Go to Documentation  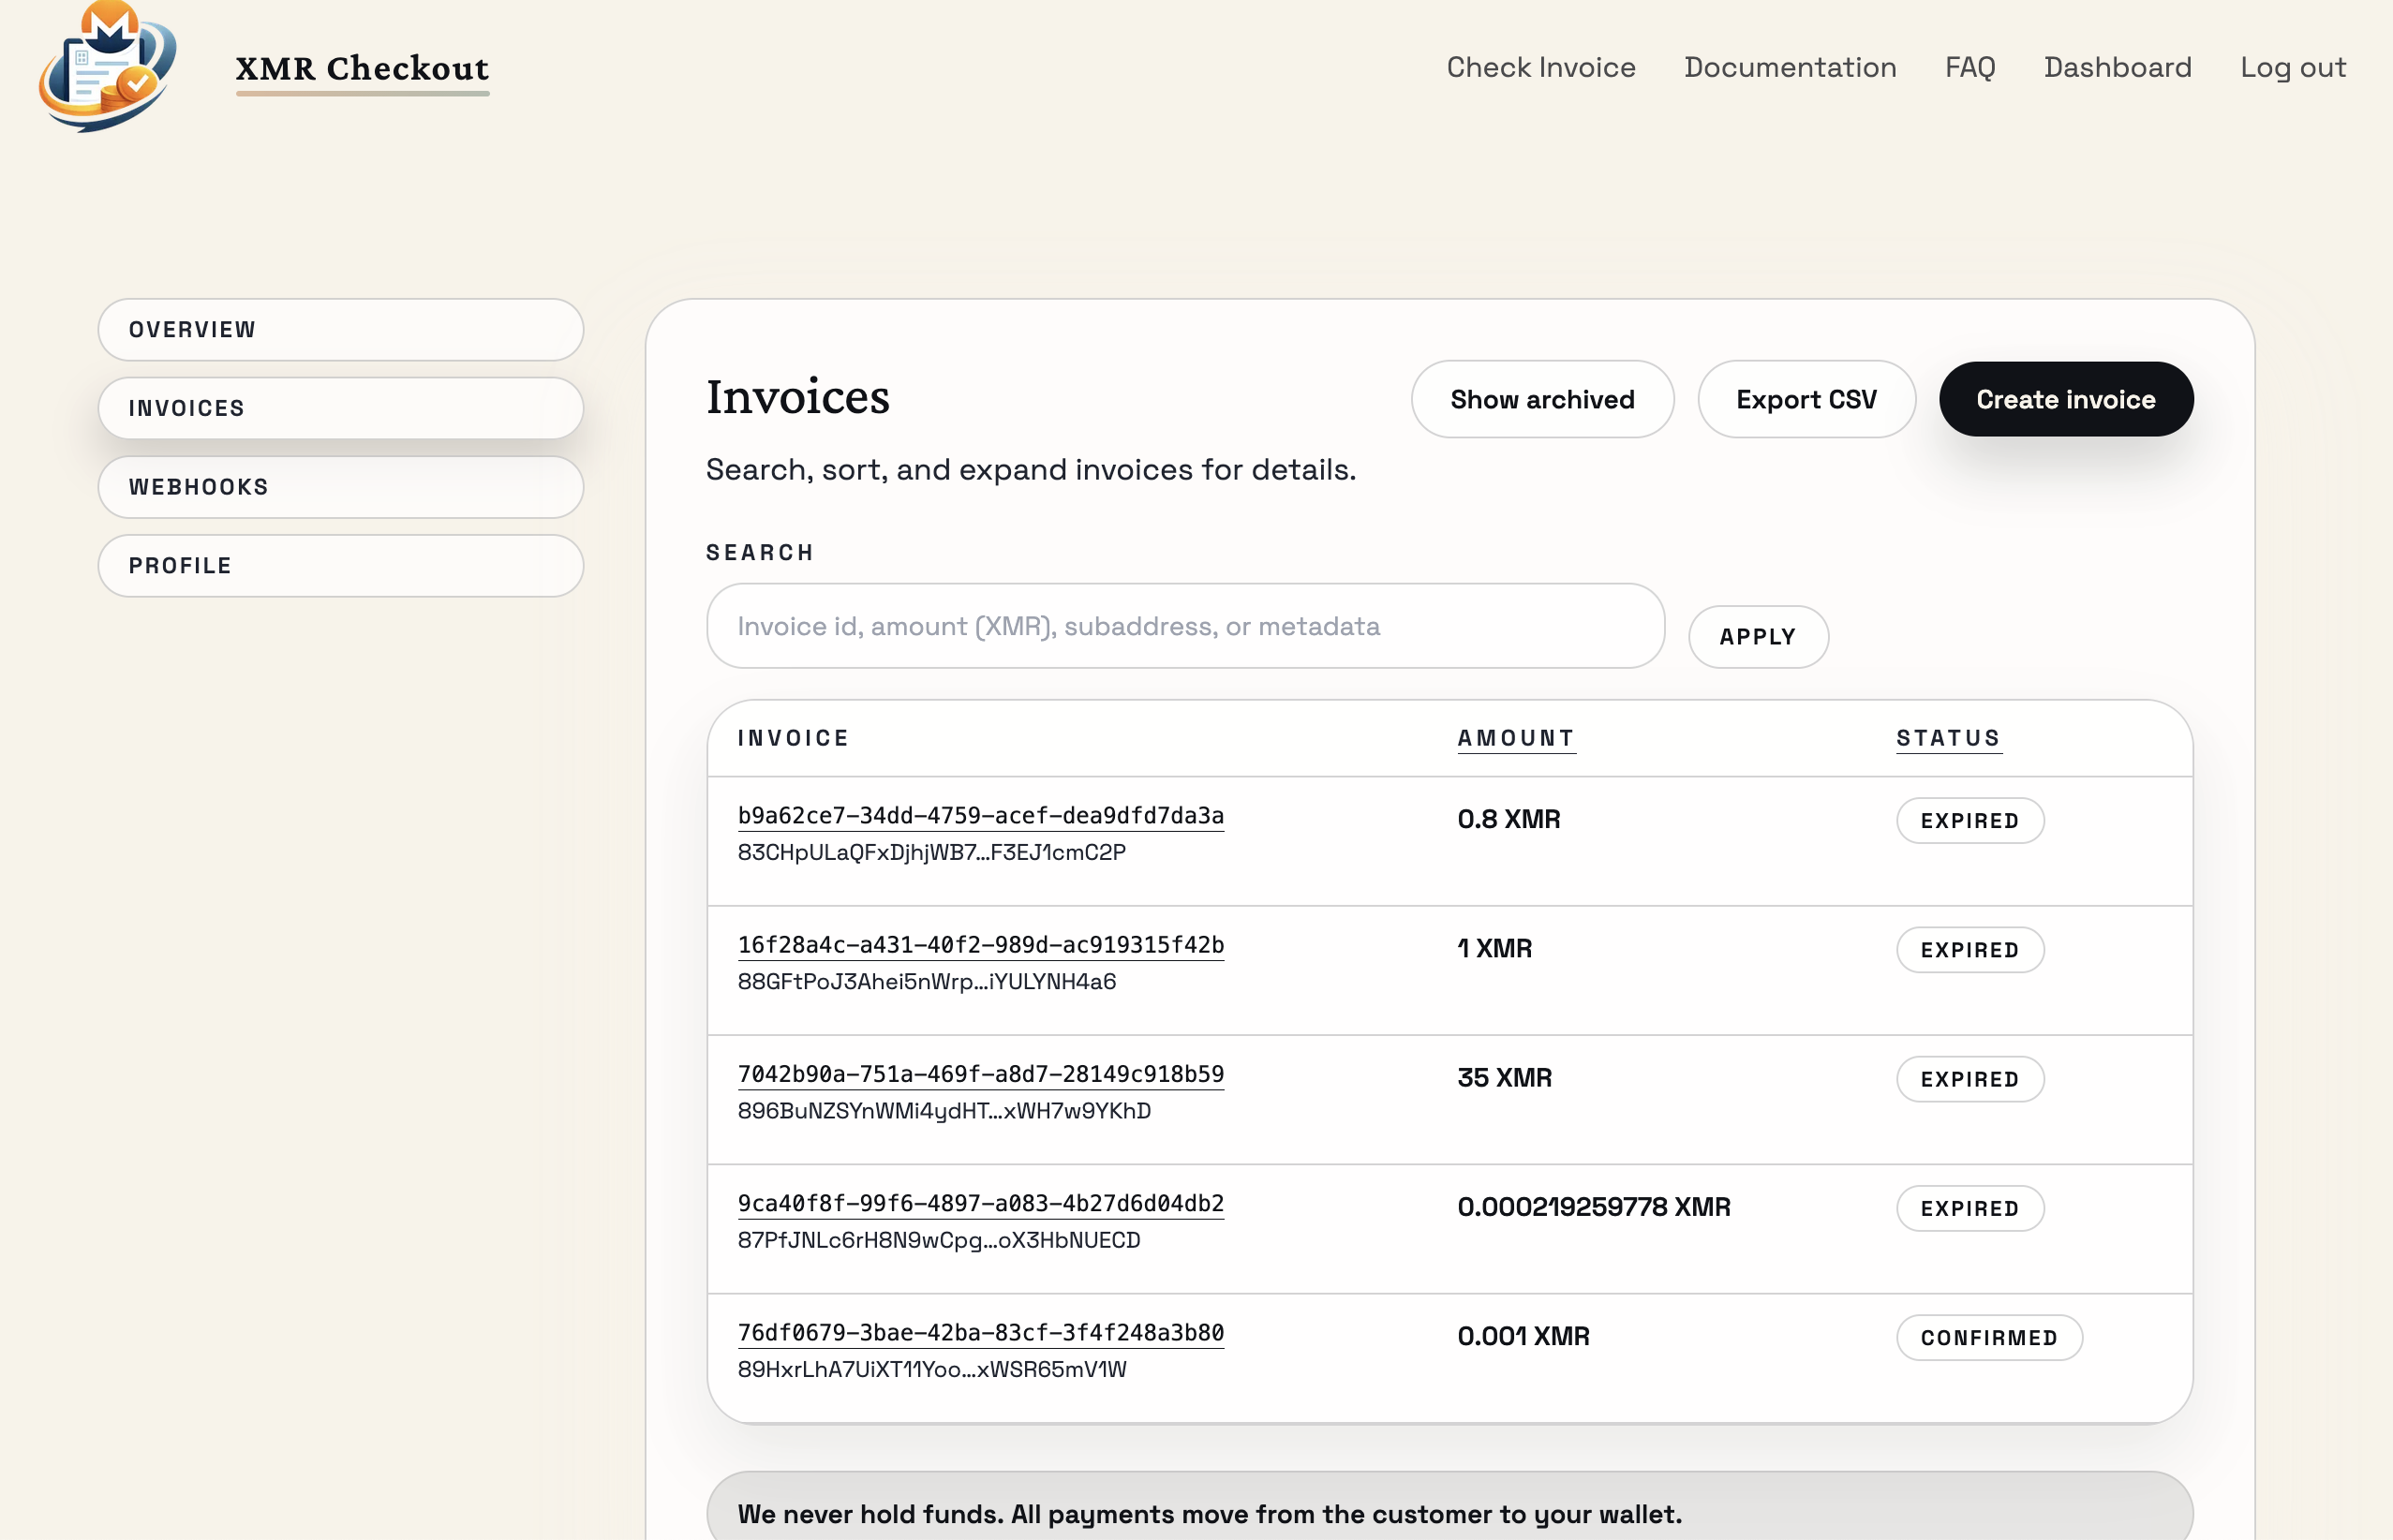coord(1790,67)
